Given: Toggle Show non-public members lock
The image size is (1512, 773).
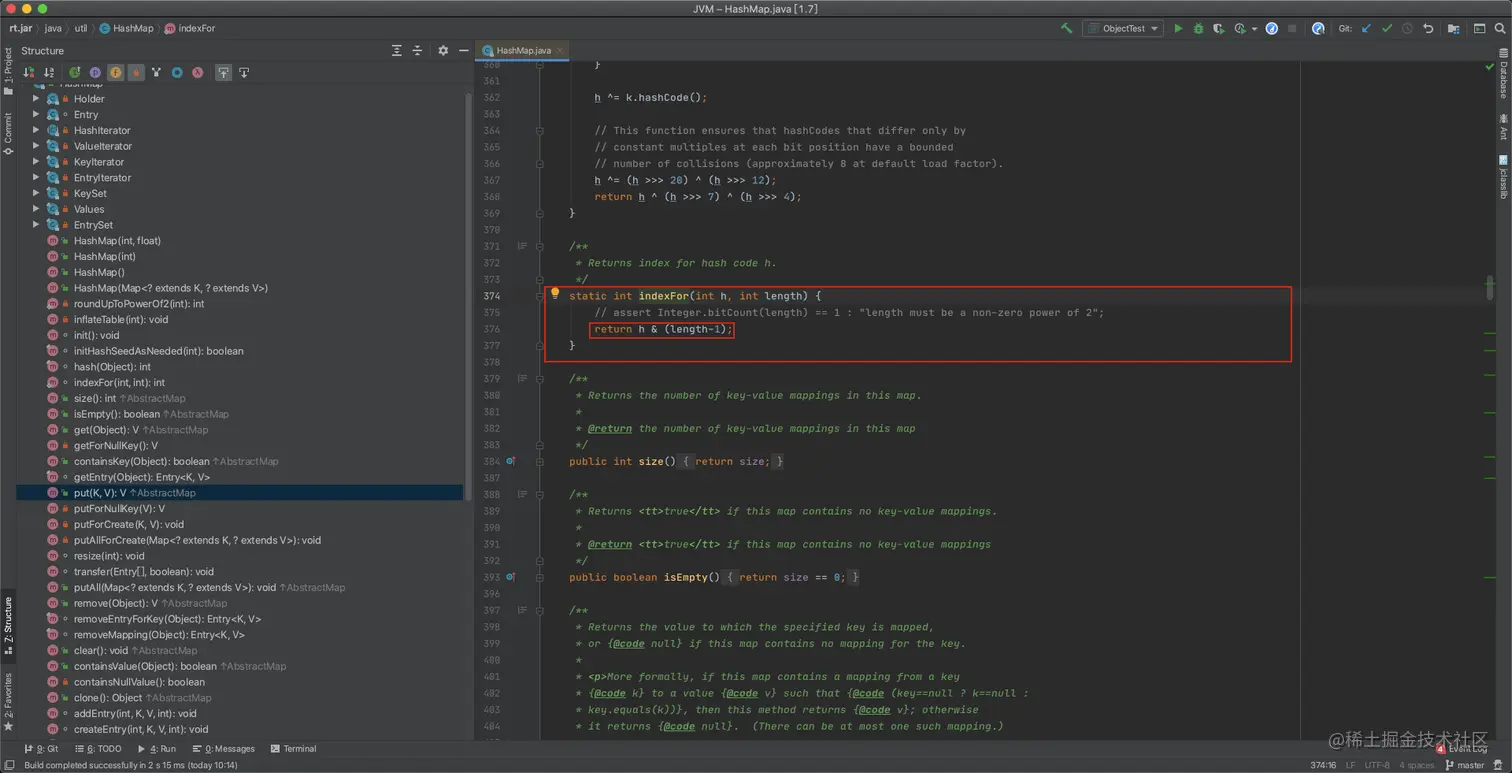Looking at the screenshot, I should click(136, 72).
